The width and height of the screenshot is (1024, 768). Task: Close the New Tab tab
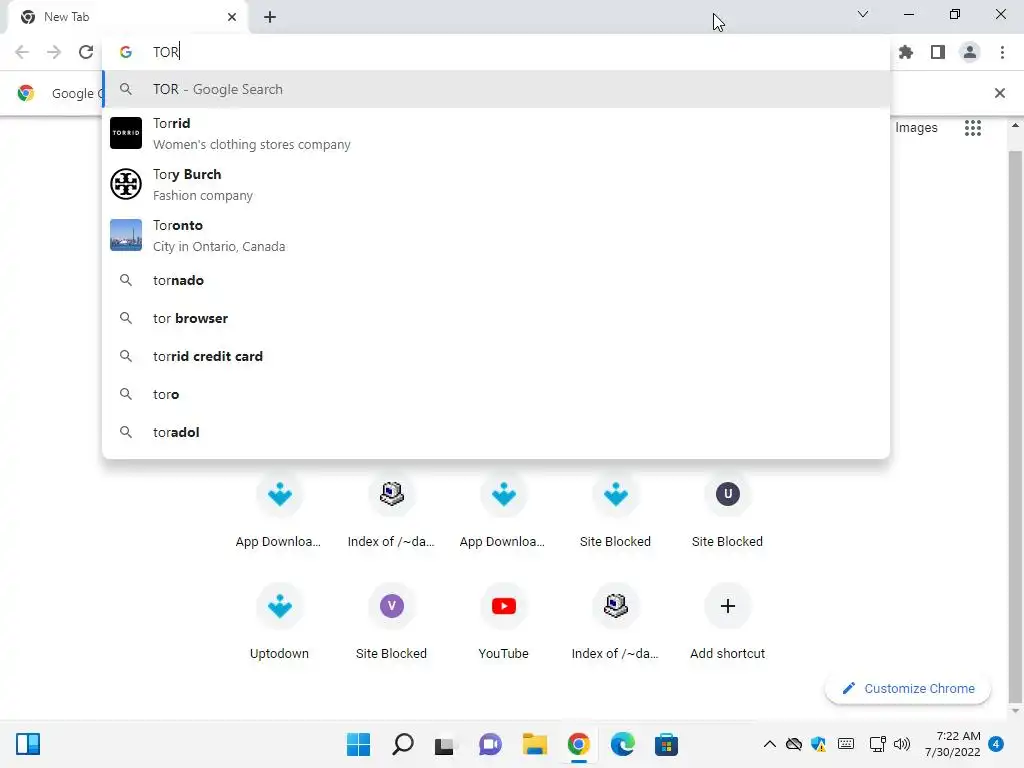[x=232, y=17]
